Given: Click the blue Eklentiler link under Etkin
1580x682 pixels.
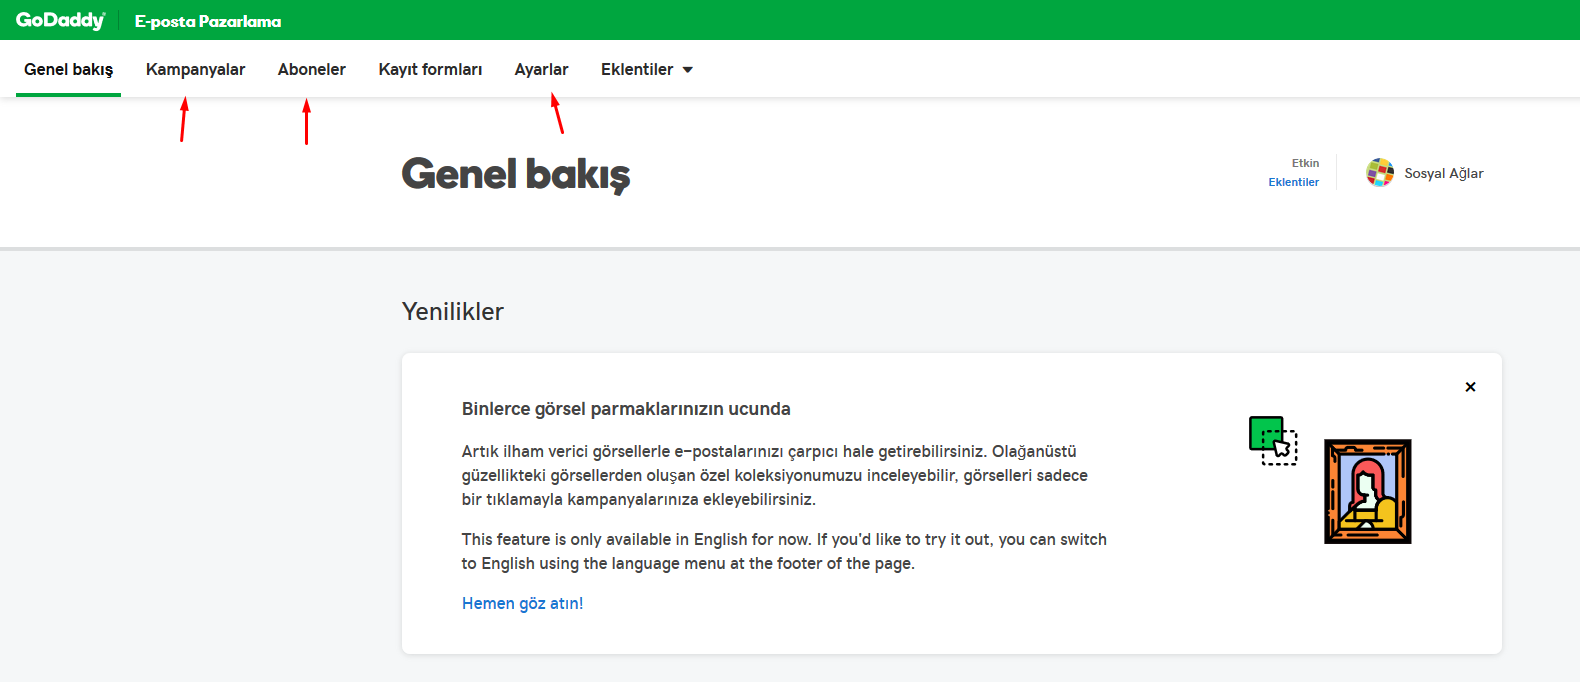Looking at the screenshot, I should (1293, 182).
